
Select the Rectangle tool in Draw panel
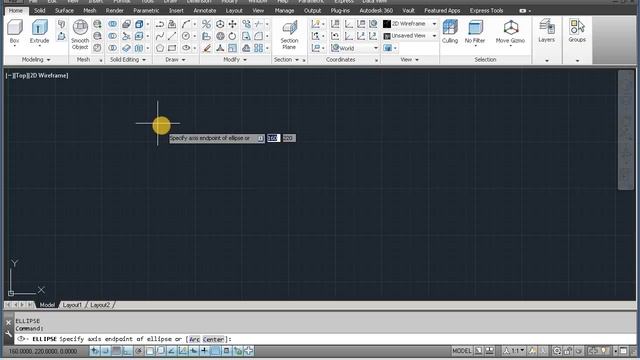pos(172,48)
